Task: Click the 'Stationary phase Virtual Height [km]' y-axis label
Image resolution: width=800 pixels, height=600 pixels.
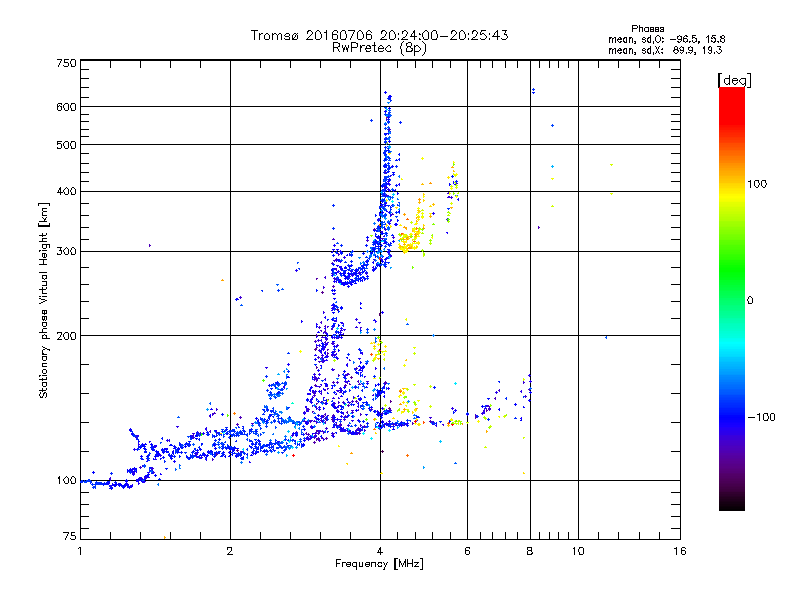Action: point(44,301)
